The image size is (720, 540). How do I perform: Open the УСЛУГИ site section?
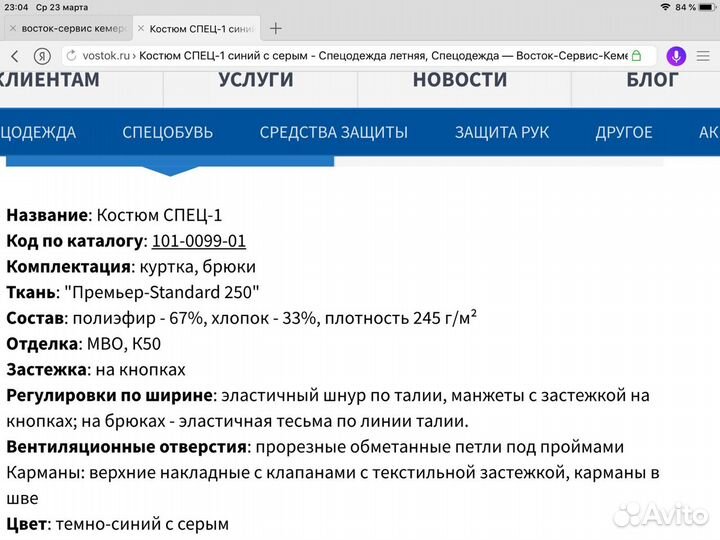point(256,79)
